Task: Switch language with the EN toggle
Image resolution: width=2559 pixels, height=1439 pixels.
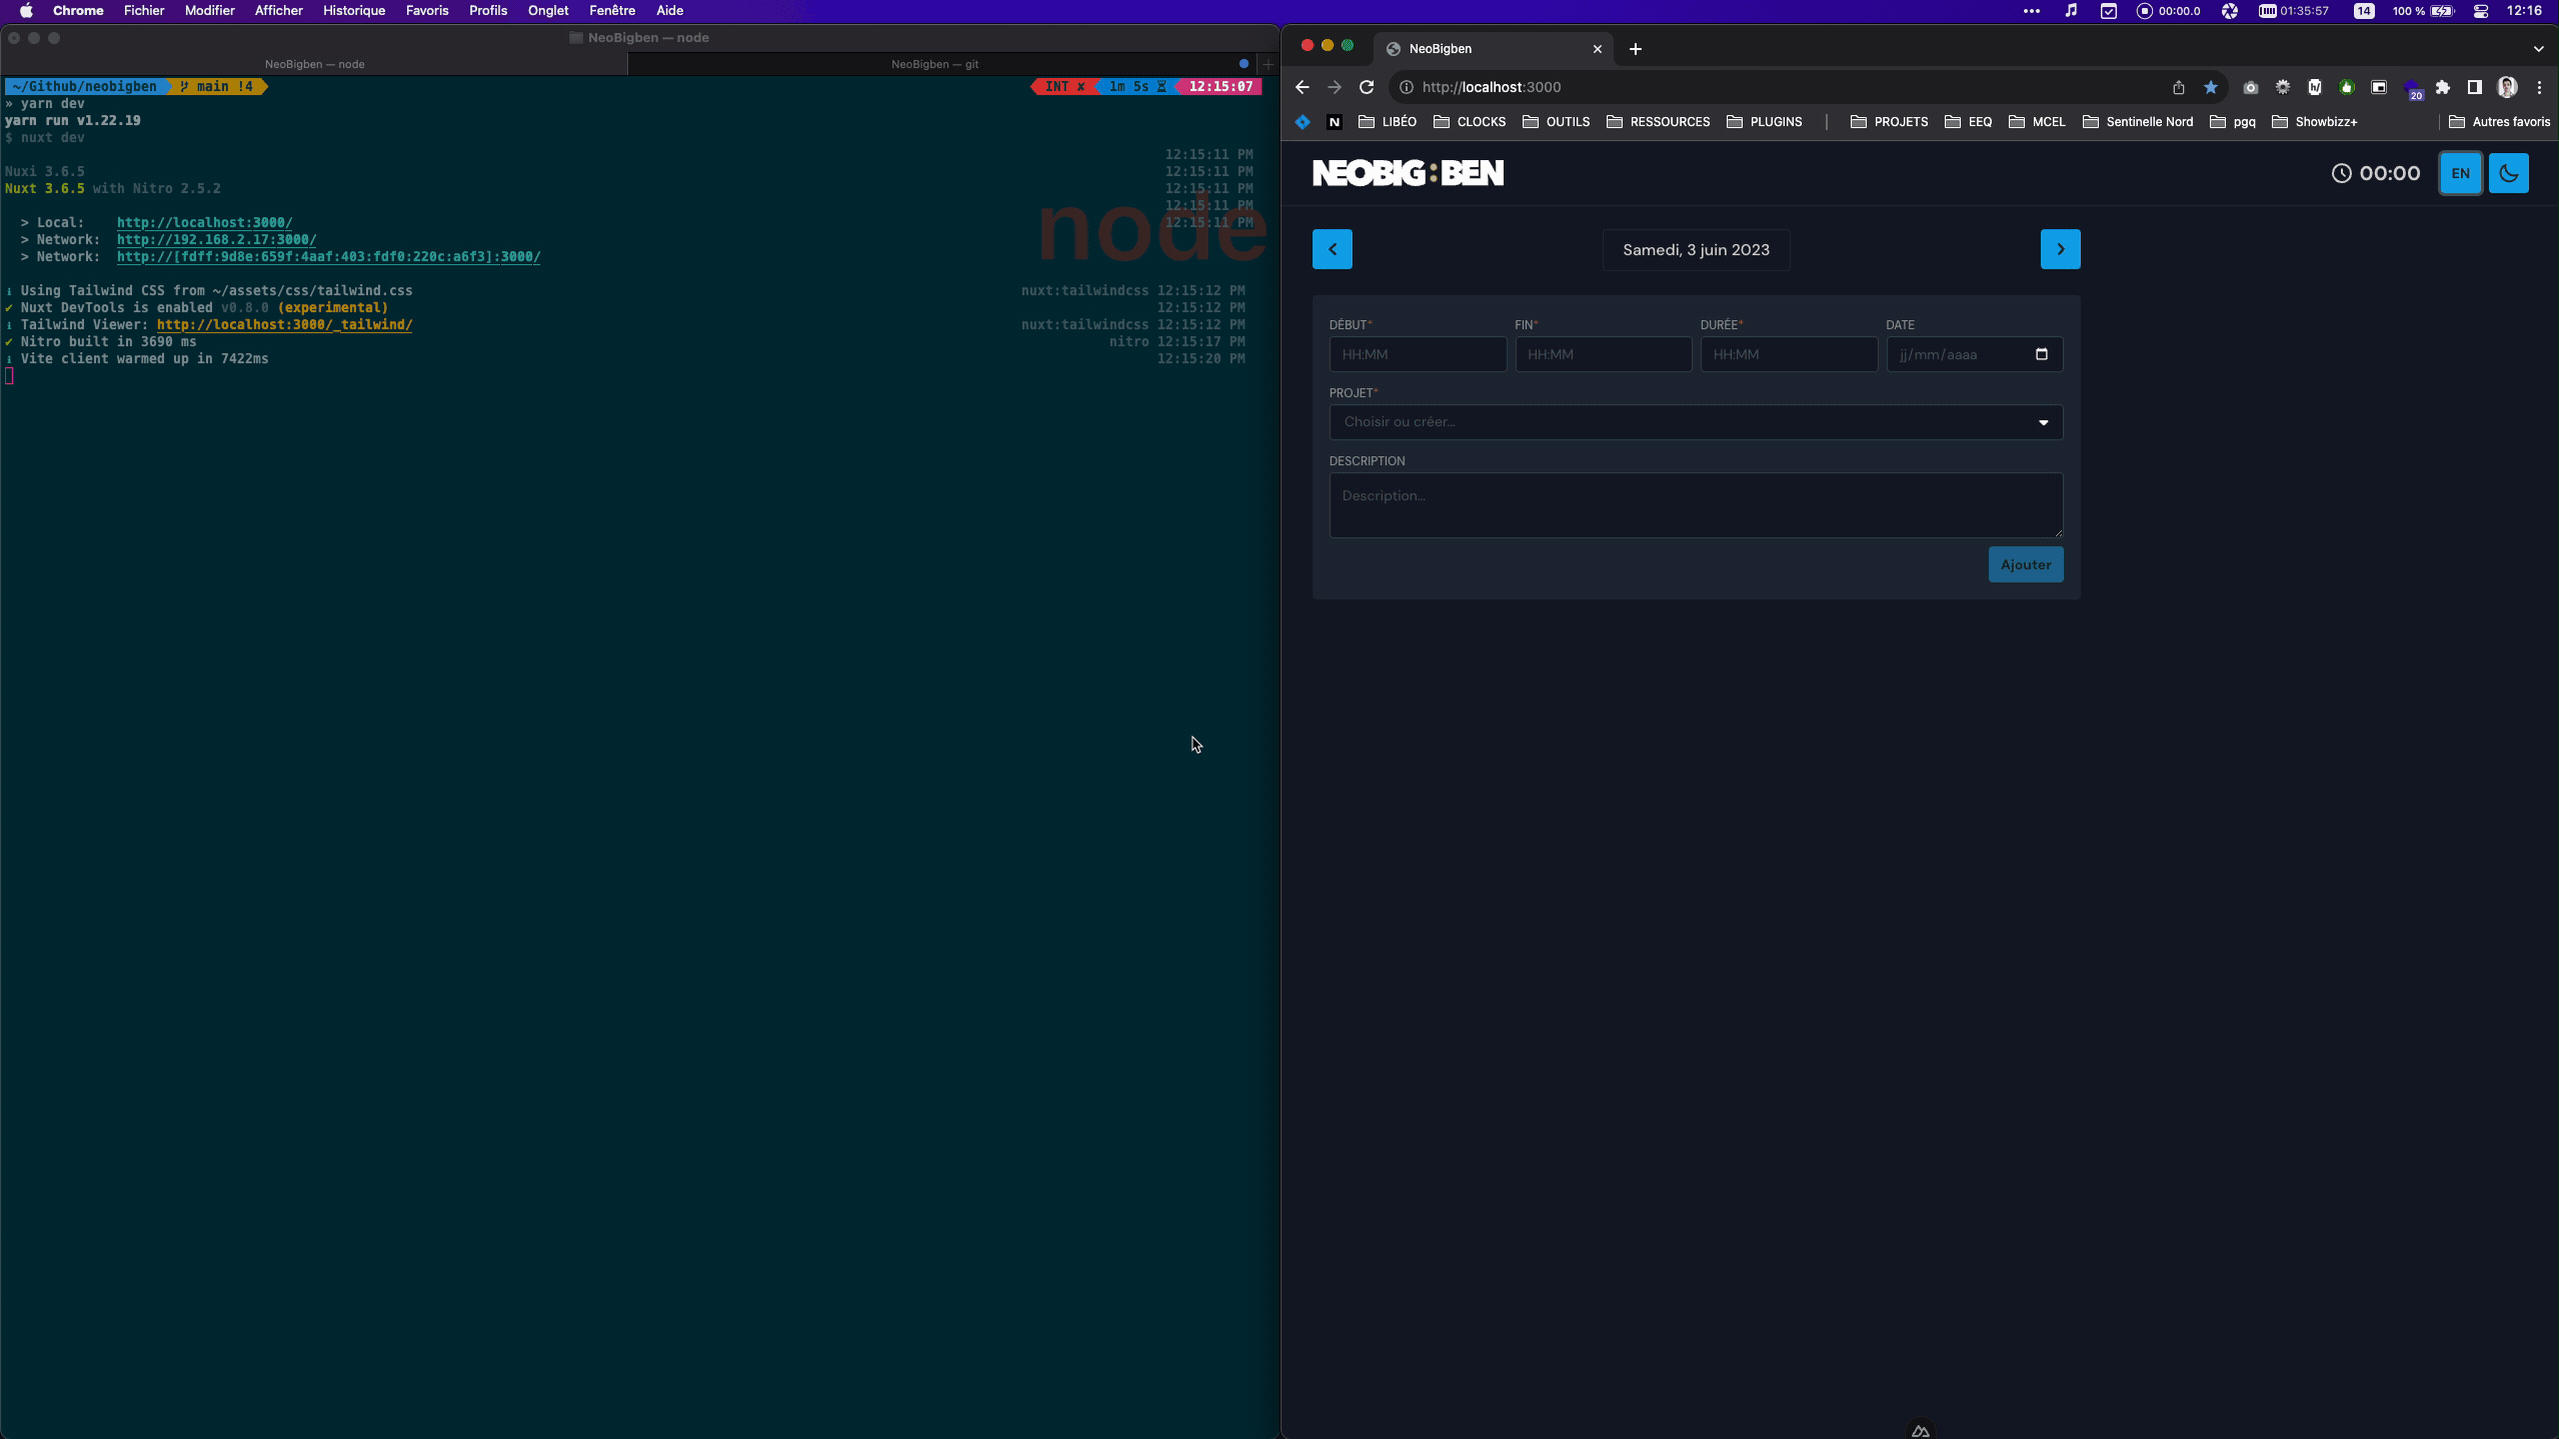Action: pos(2461,173)
